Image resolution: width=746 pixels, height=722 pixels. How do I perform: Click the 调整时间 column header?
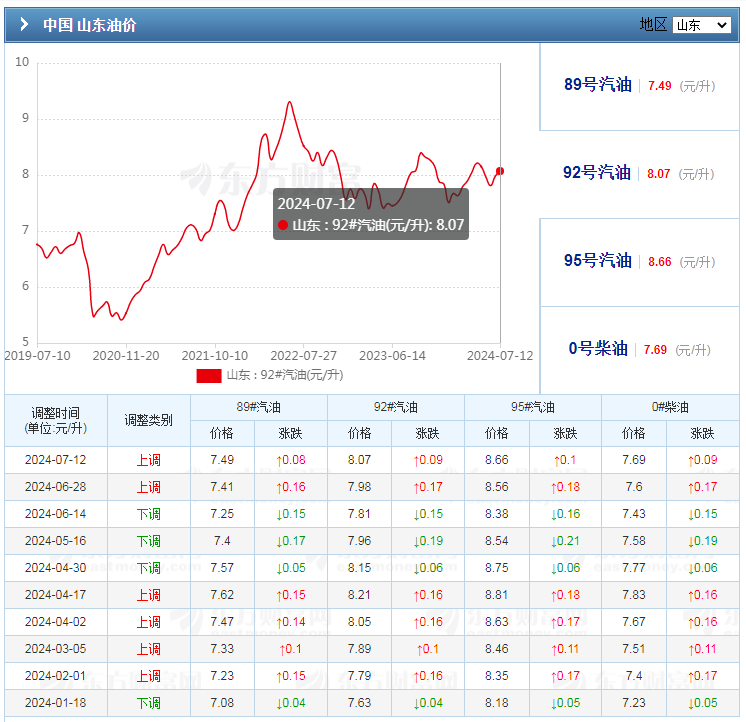click(55, 420)
